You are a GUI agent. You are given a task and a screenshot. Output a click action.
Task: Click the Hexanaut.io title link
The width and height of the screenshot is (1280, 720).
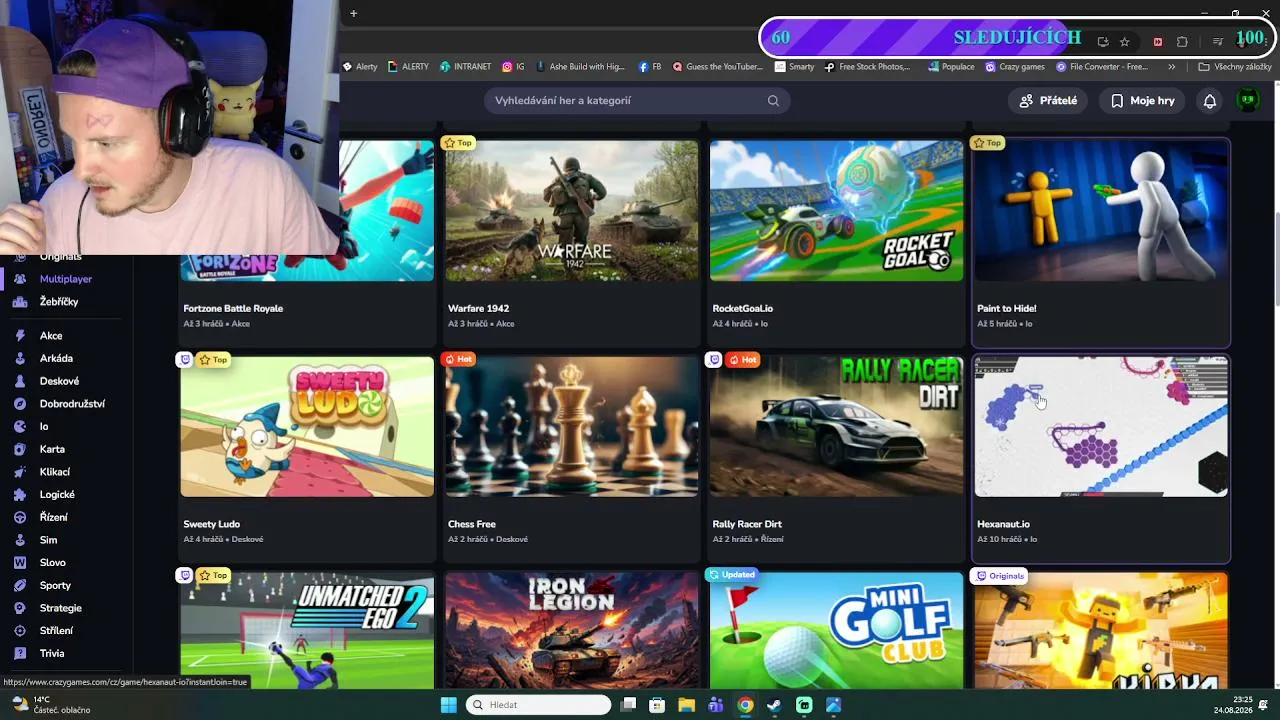pos(1003,524)
